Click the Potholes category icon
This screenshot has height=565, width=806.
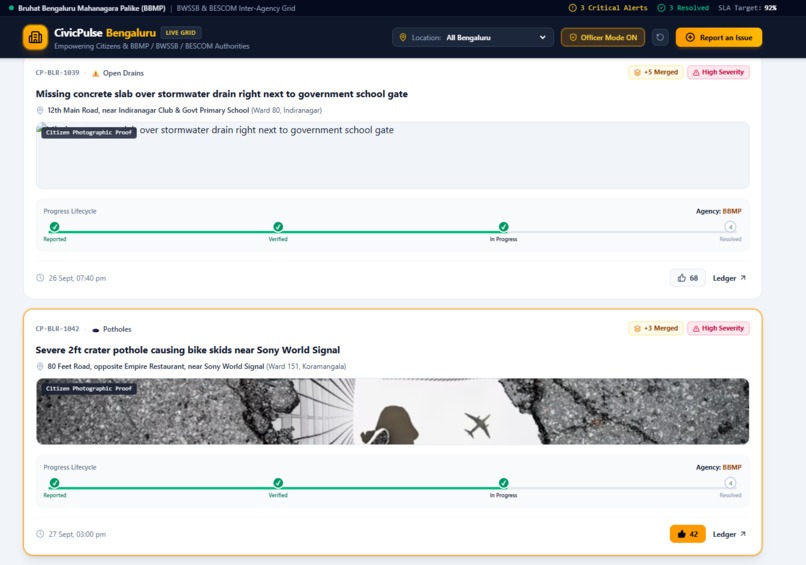[96, 330]
